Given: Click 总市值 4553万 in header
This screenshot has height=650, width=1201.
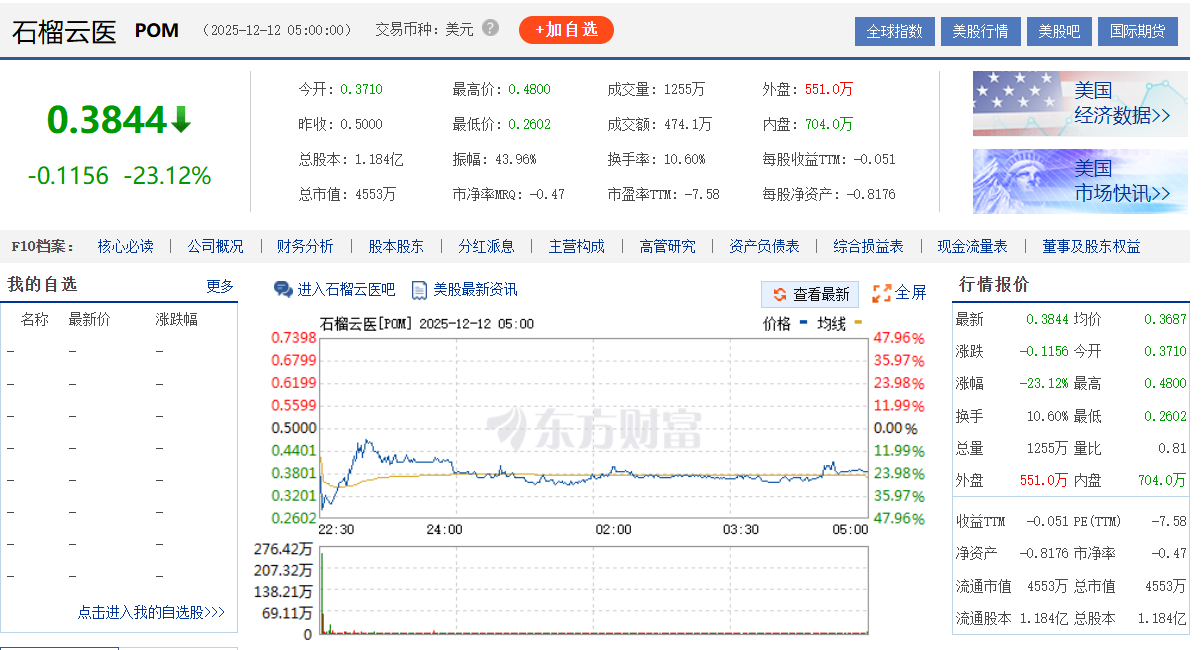Looking at the screenshot, I should pos(376,194).
